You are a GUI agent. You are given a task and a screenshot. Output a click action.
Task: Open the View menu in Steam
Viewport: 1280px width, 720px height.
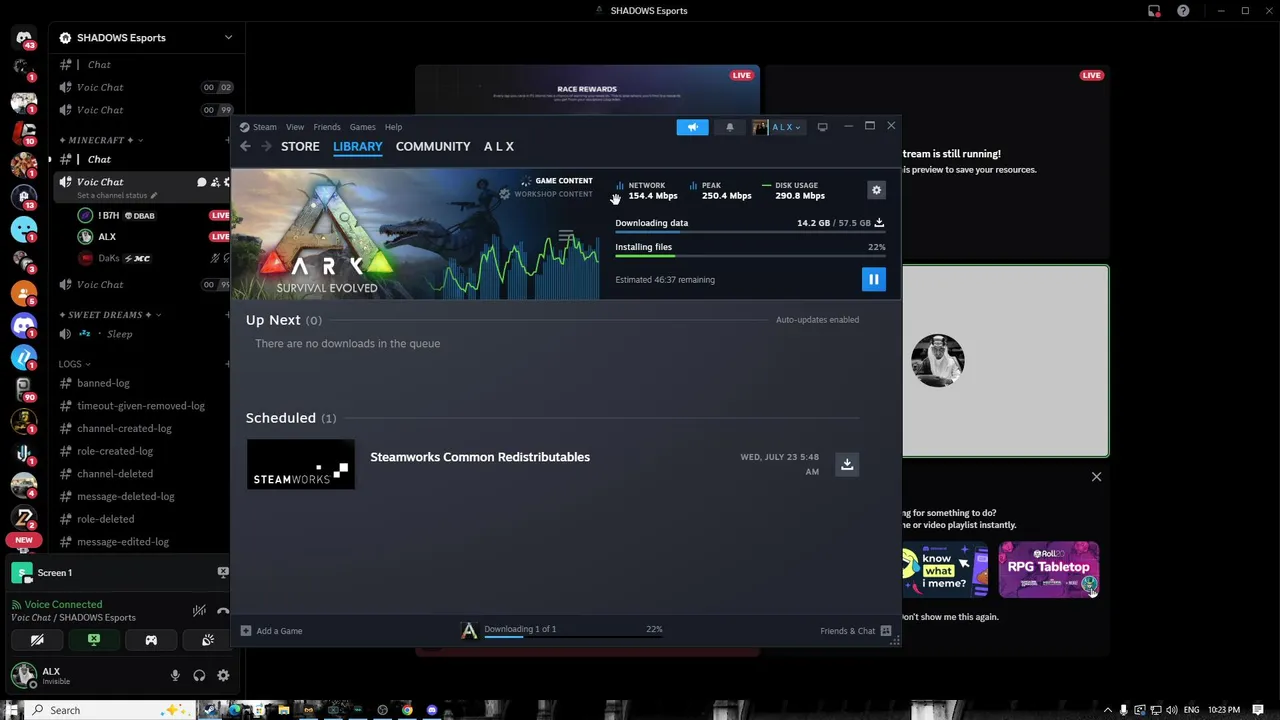(x=295, y=127)
